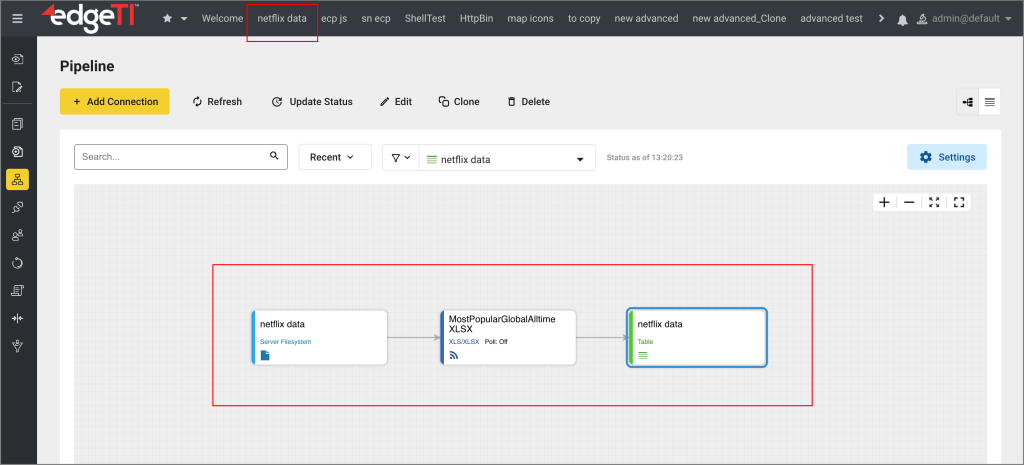Expand the netflix data pipeline selector
Screen dimensions: 1024x465
580,159
